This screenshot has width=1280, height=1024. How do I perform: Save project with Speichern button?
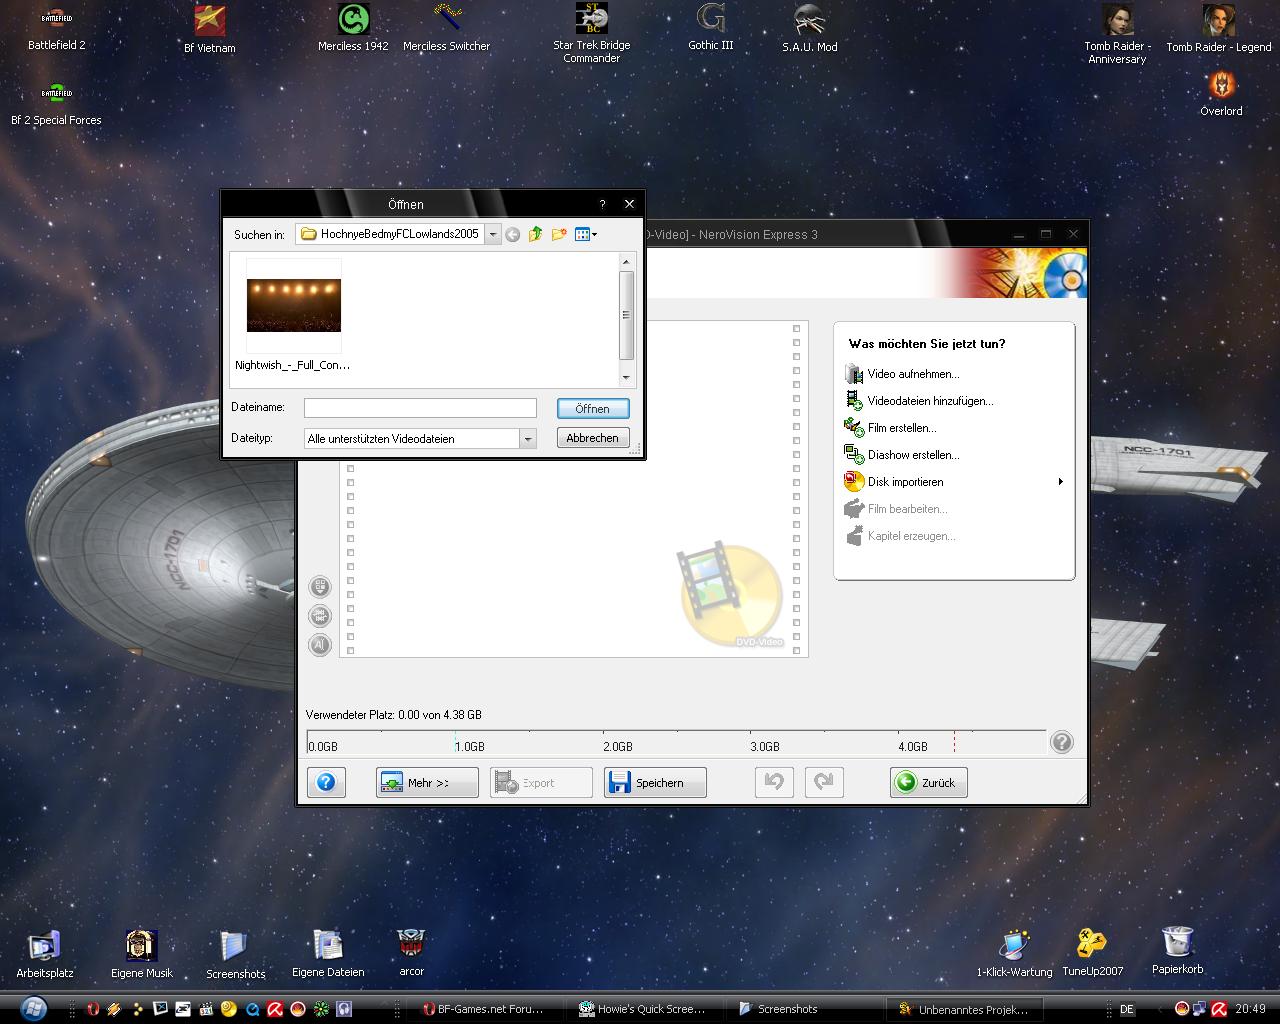click(655, 782)
